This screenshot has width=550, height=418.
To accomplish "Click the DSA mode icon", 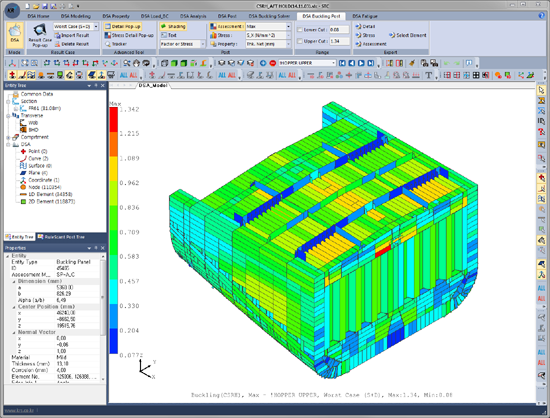I will [14, 34].
